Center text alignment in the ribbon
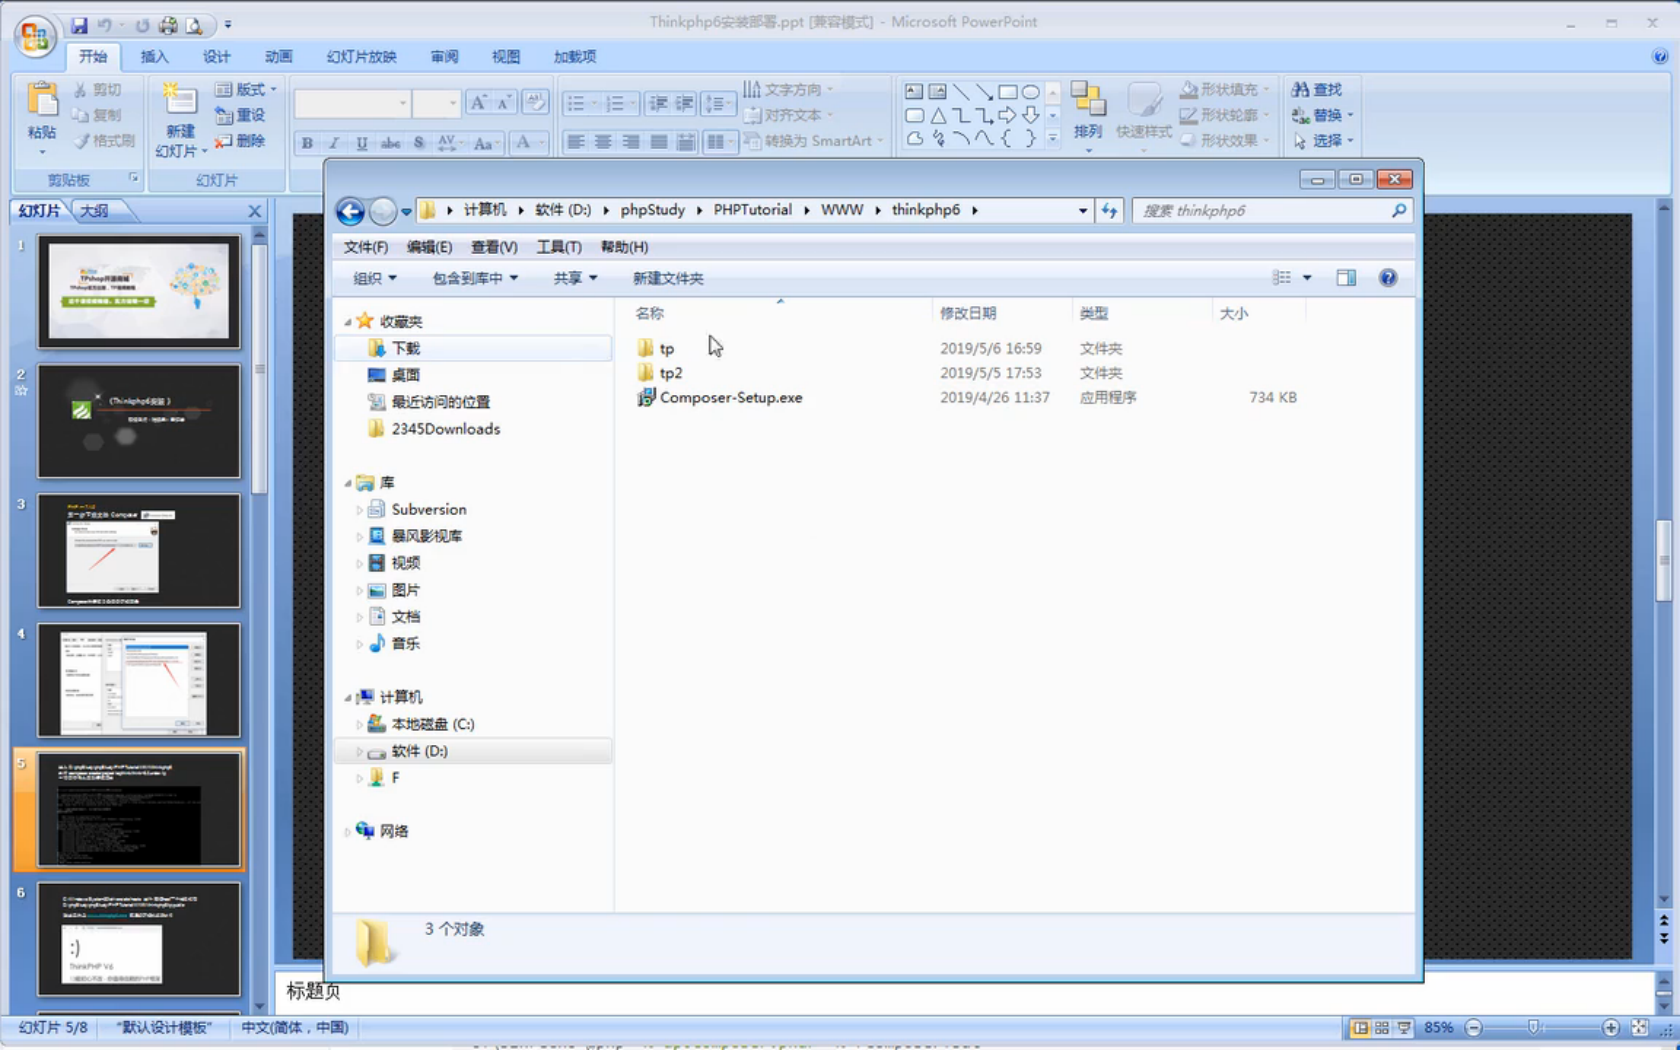The width and height of the screenshot is (1680, 1050). pos(603,143)
